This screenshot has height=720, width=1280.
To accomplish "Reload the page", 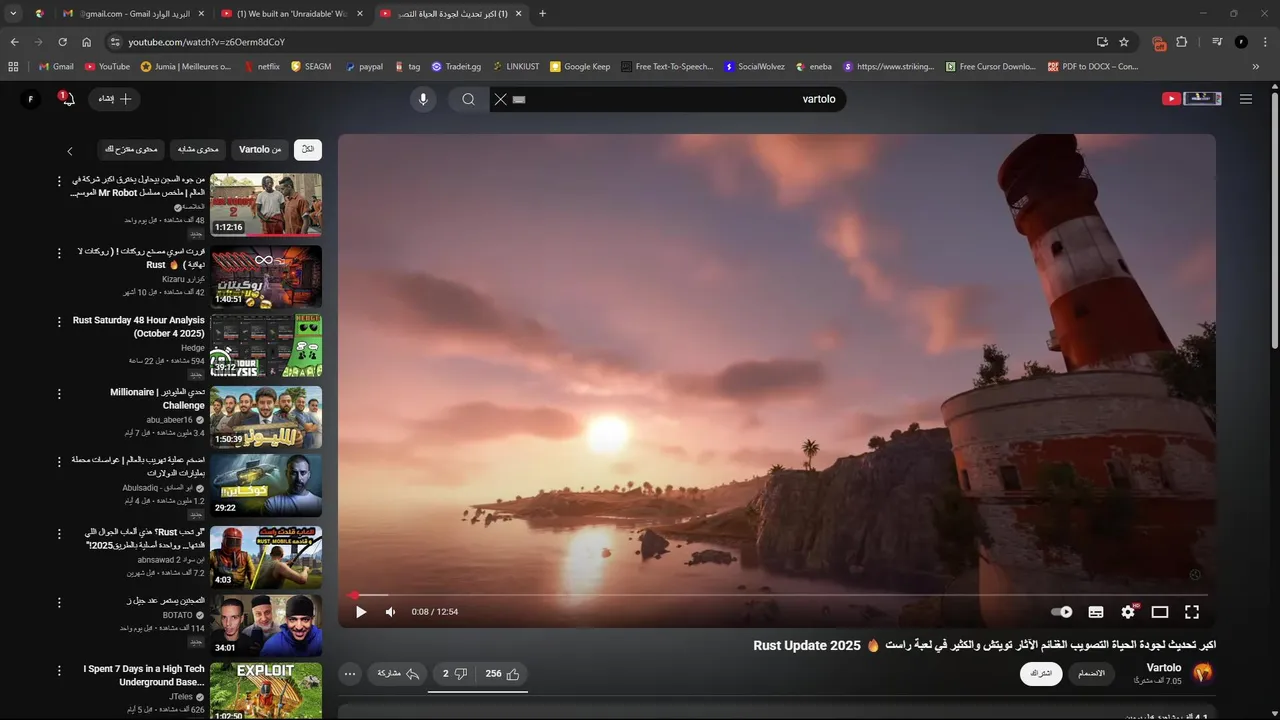I will click(x=62, y=42).
